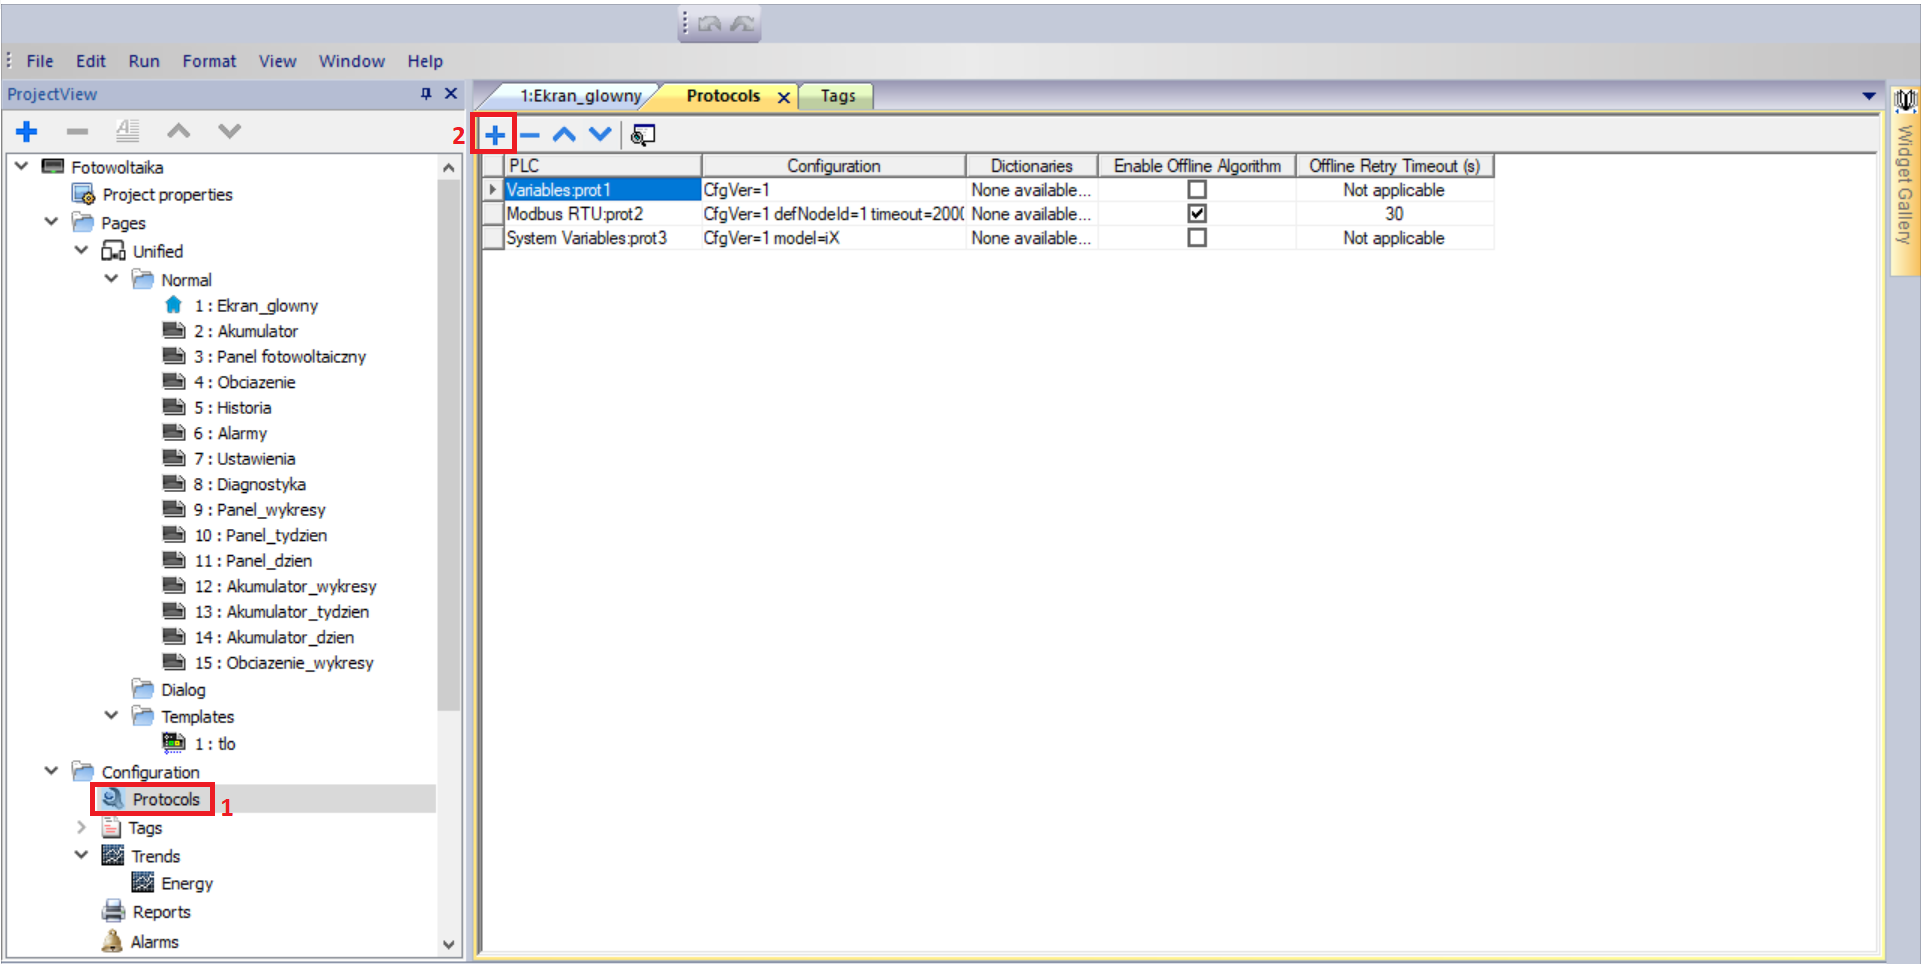Open the Widget Gallery side panel

tap(1905, 180)
